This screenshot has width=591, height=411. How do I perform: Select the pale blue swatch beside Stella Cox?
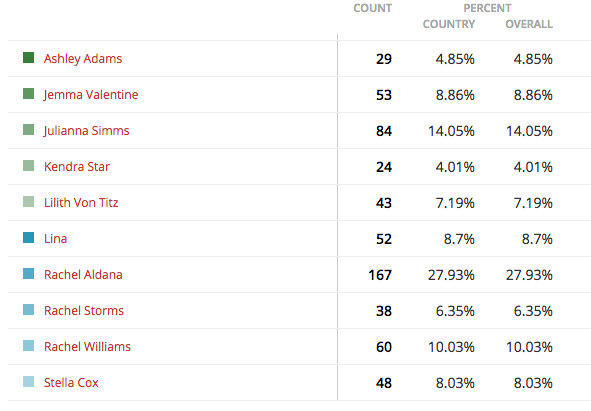click(x=29, y=382)
